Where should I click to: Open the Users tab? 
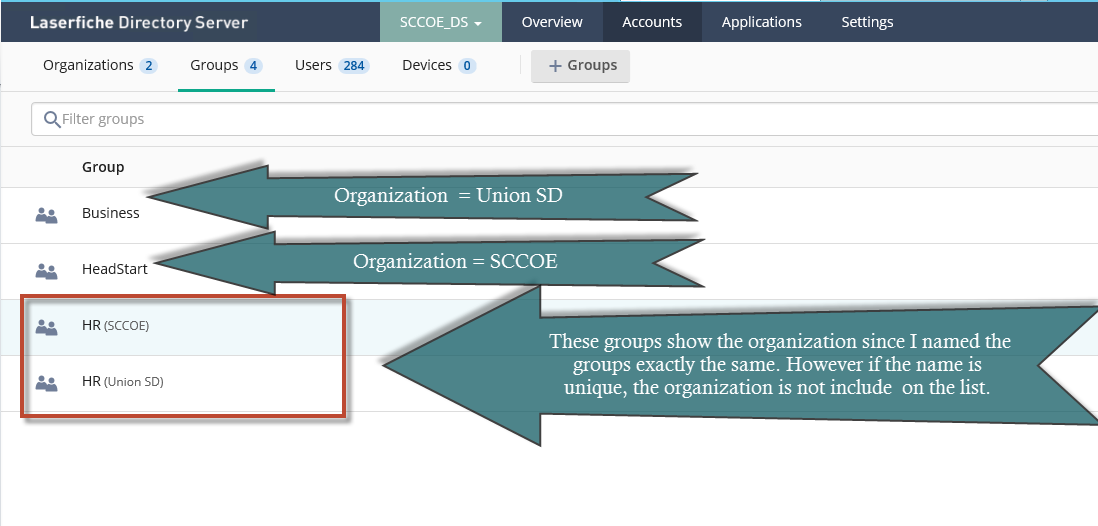tap(332, 65)
